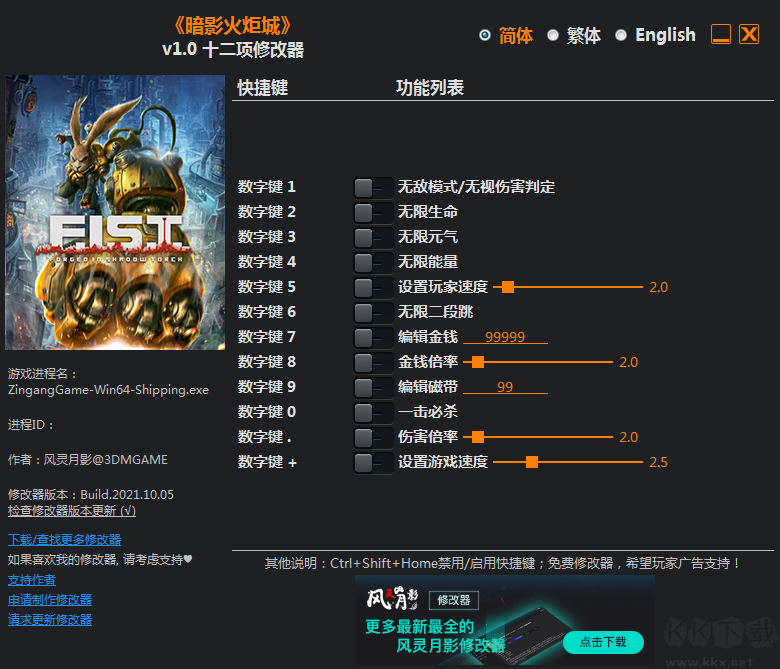
Task: Enable the 无敌模式 invincibility toggle
Action: point(373,187)
